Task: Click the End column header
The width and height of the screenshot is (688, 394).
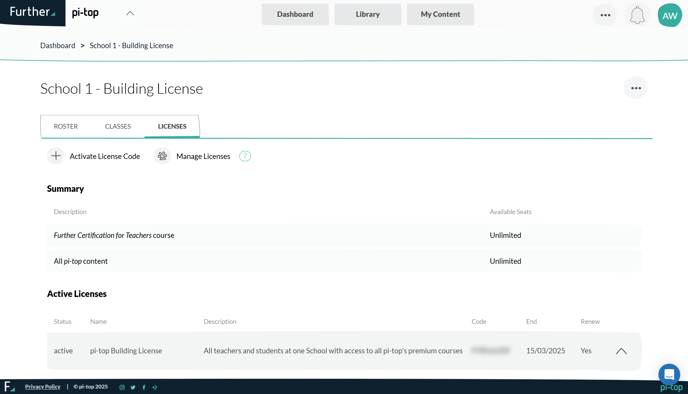Action: pos(531,322)
